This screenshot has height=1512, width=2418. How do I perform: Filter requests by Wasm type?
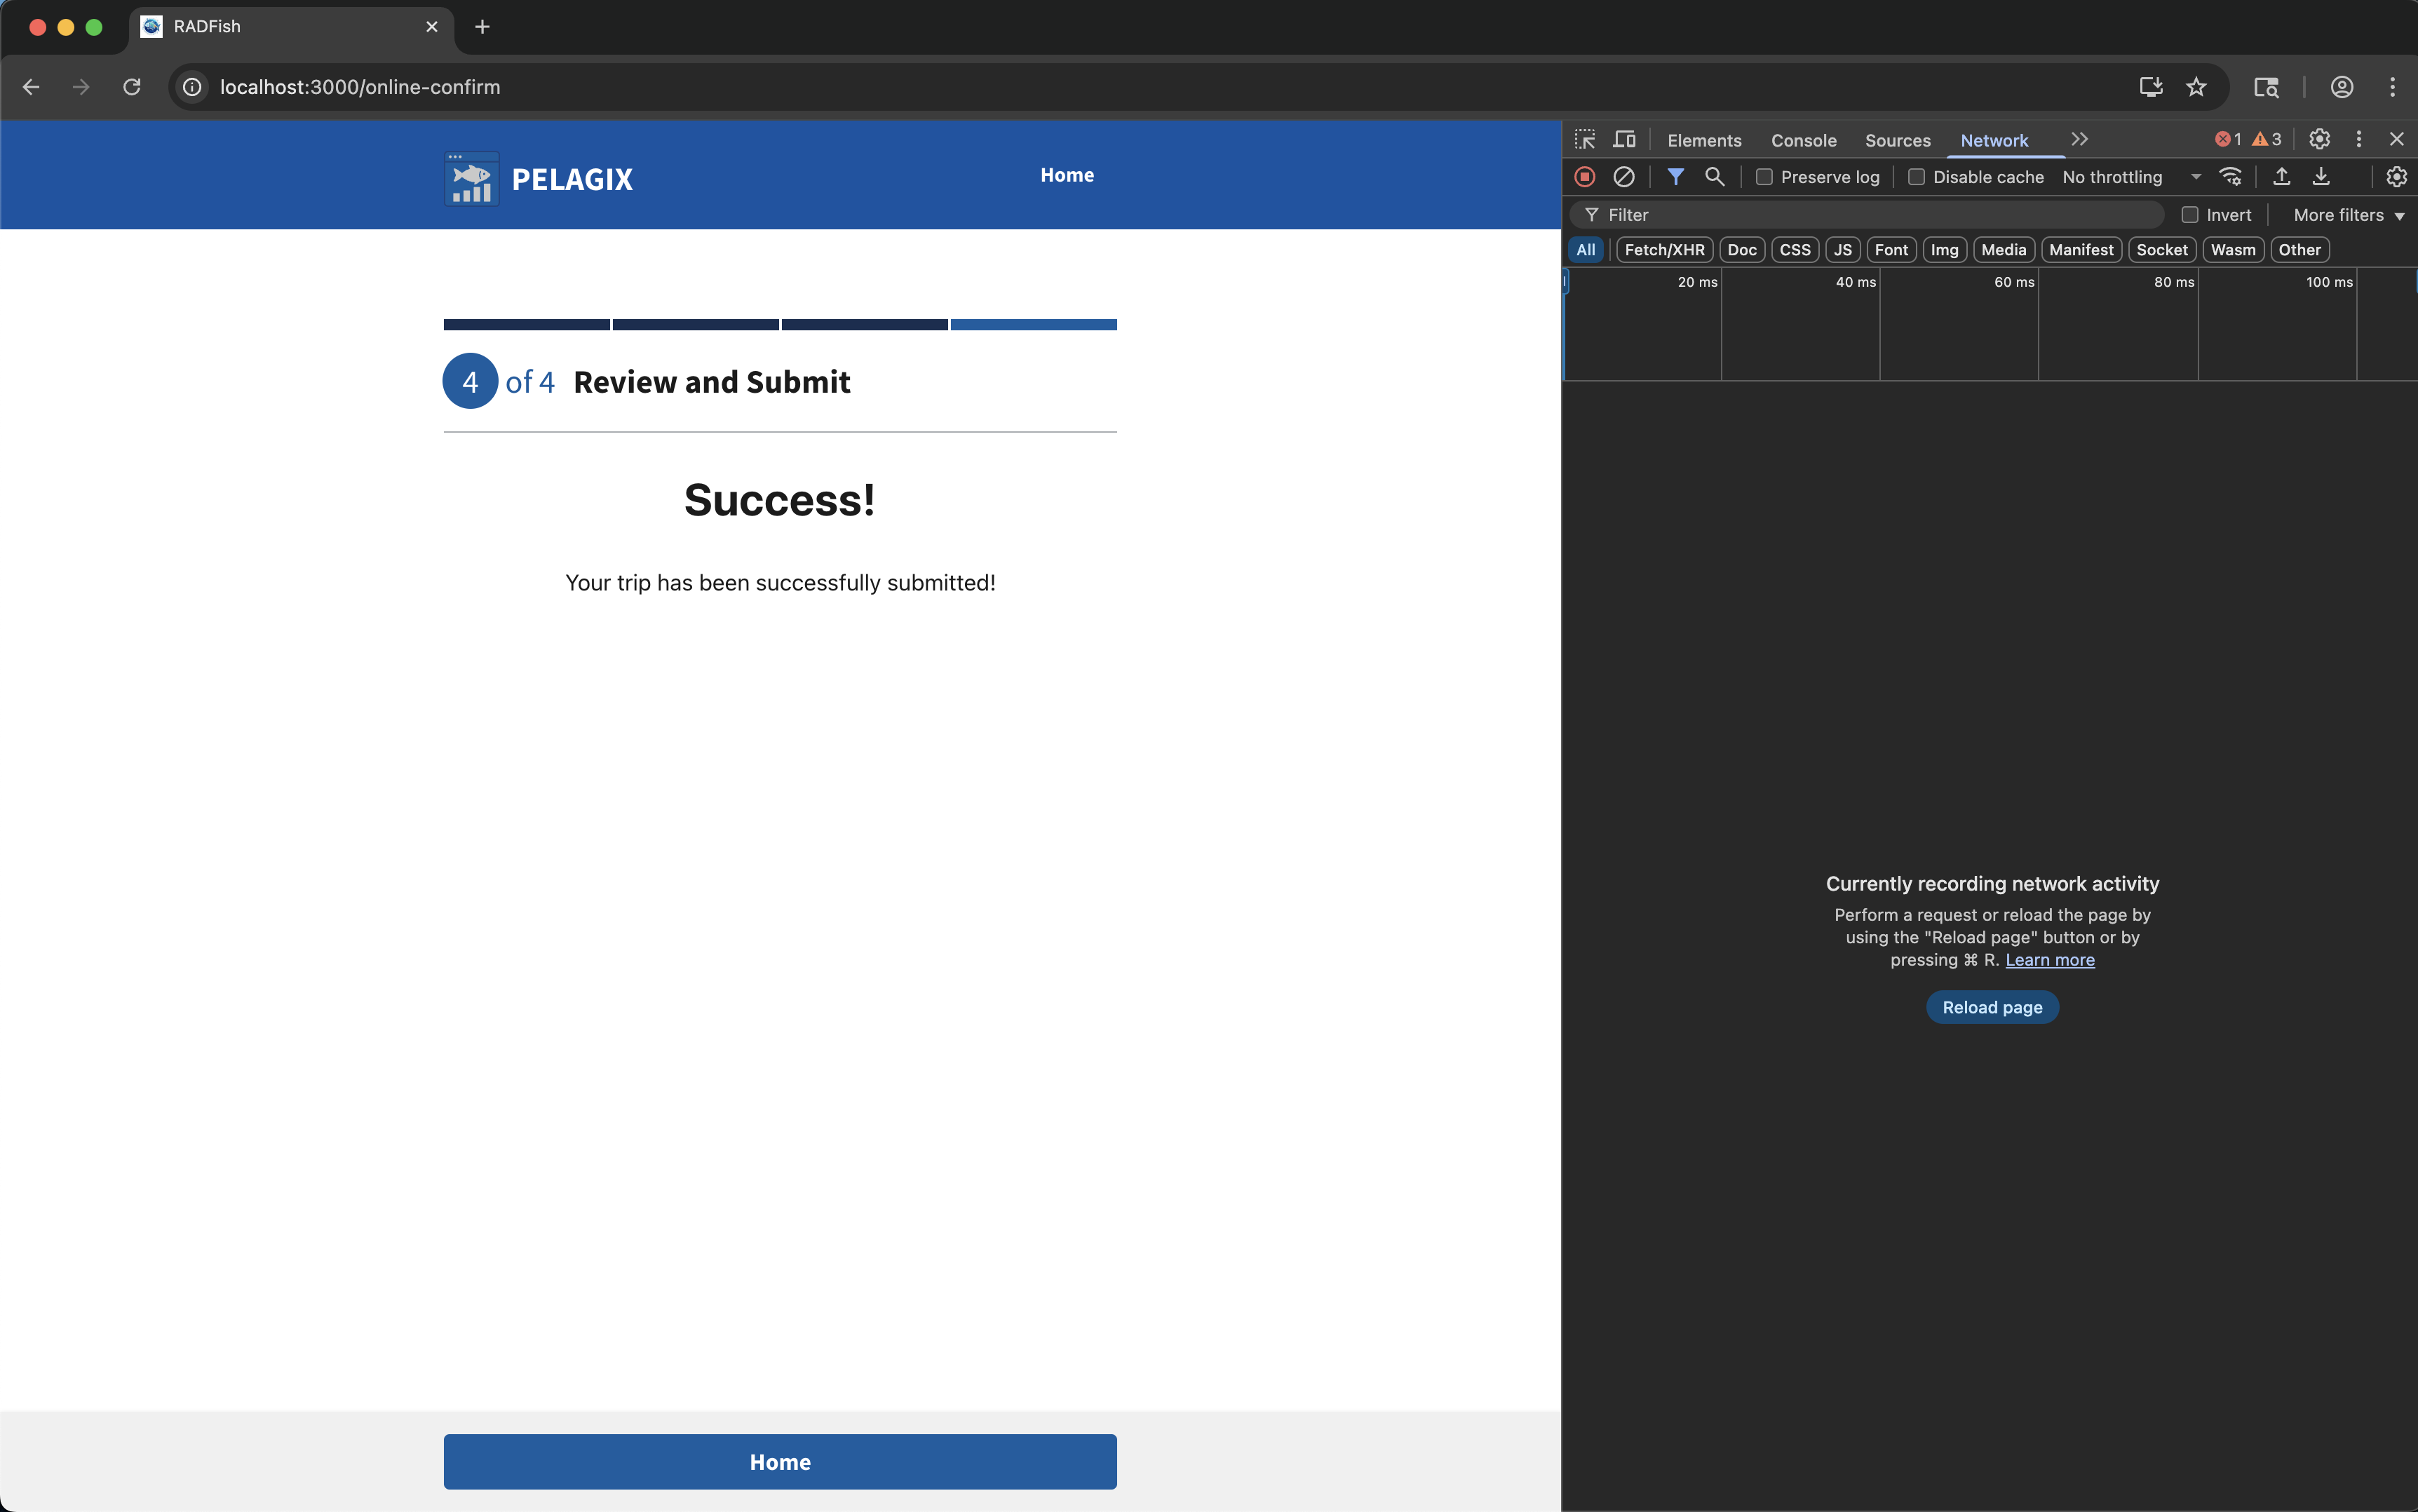[x=2233, y=250]
